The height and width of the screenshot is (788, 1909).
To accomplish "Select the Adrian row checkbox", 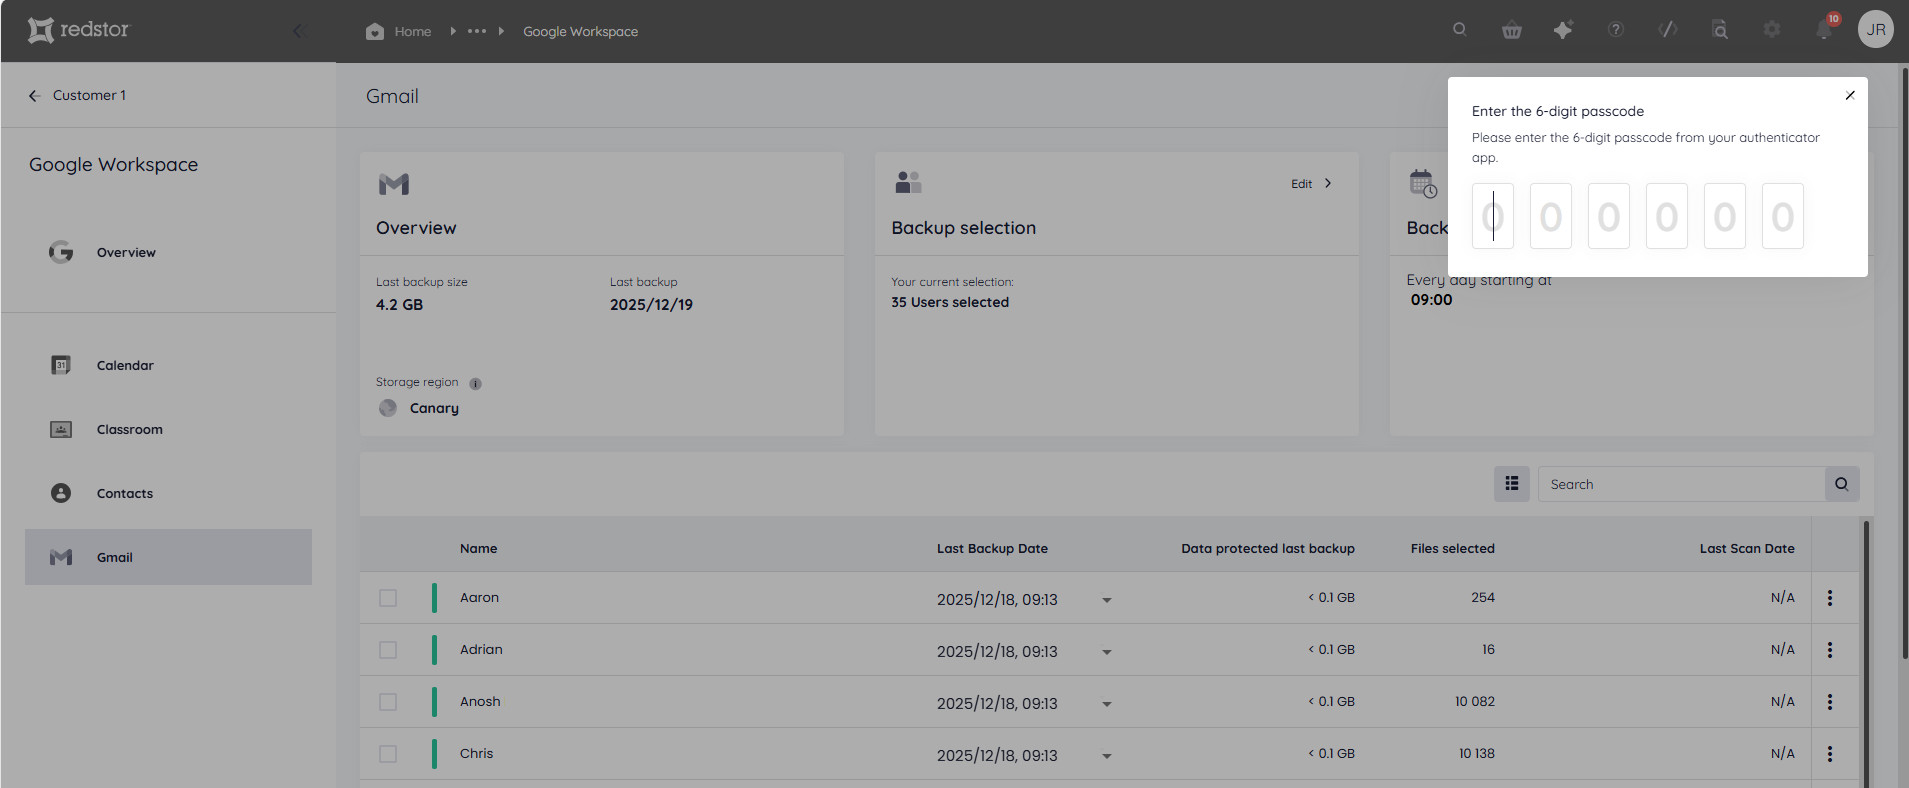I will point(388,650).
